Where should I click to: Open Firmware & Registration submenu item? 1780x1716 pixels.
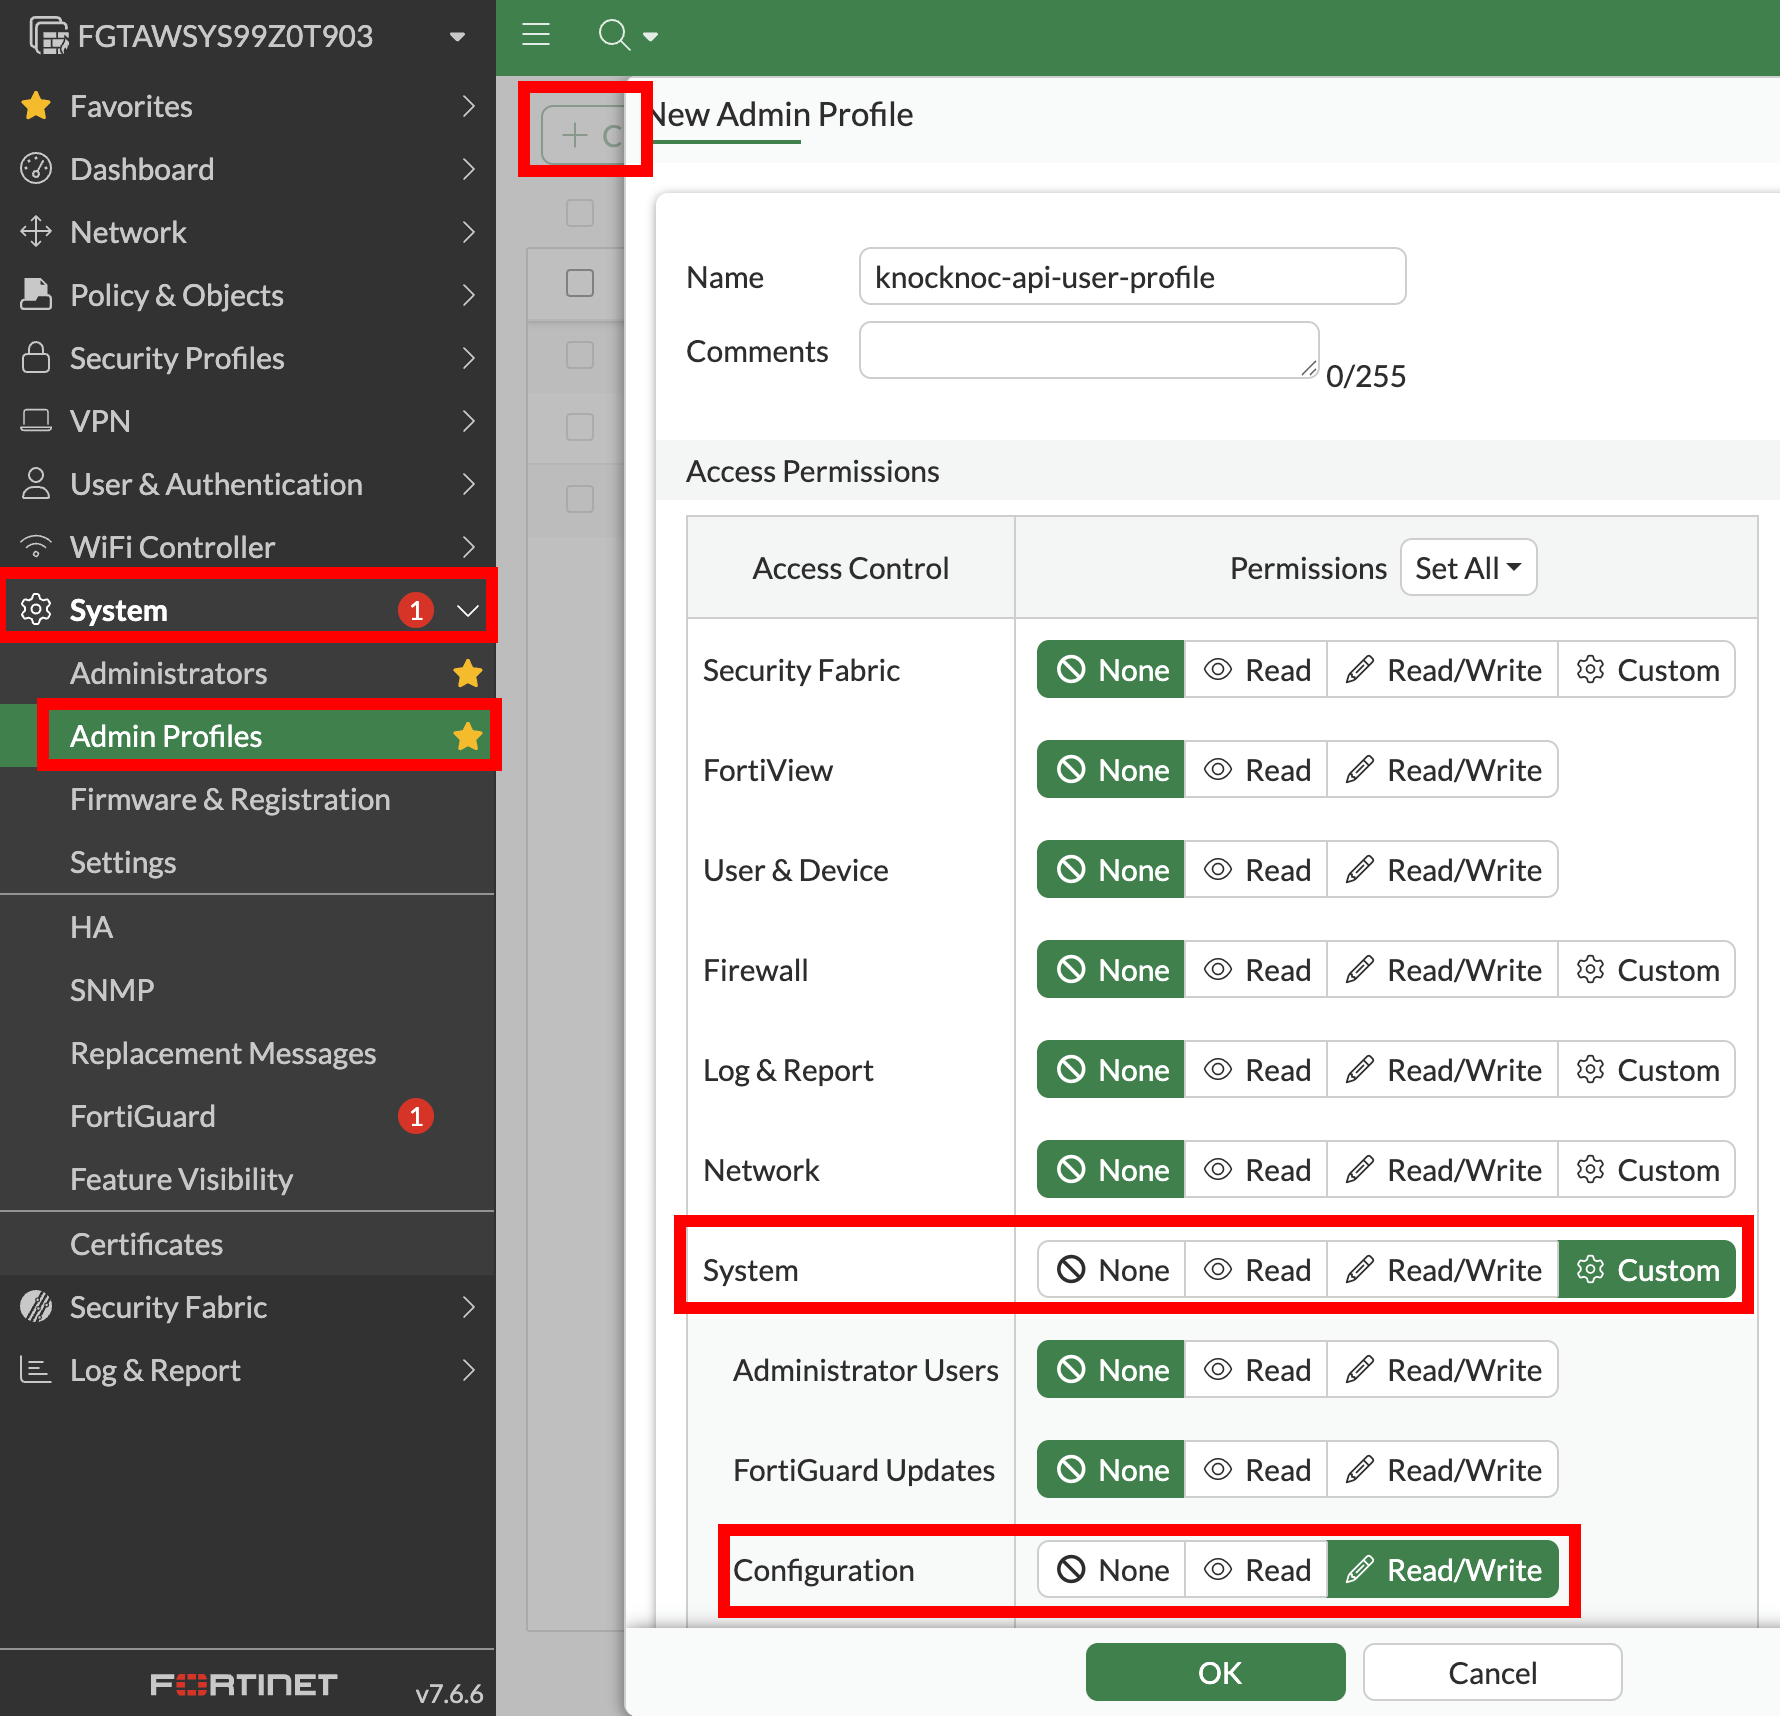point(230,799)
